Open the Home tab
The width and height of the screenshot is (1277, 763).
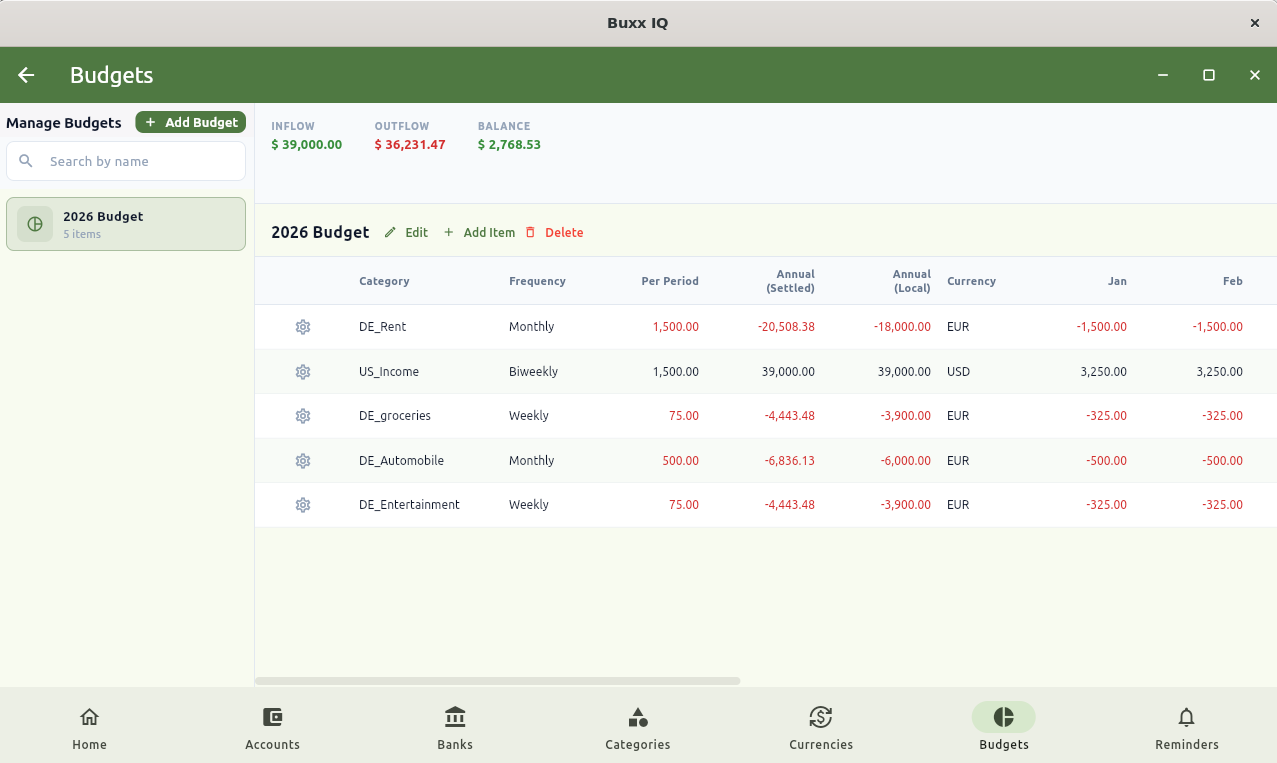click(x=89, y=728)
